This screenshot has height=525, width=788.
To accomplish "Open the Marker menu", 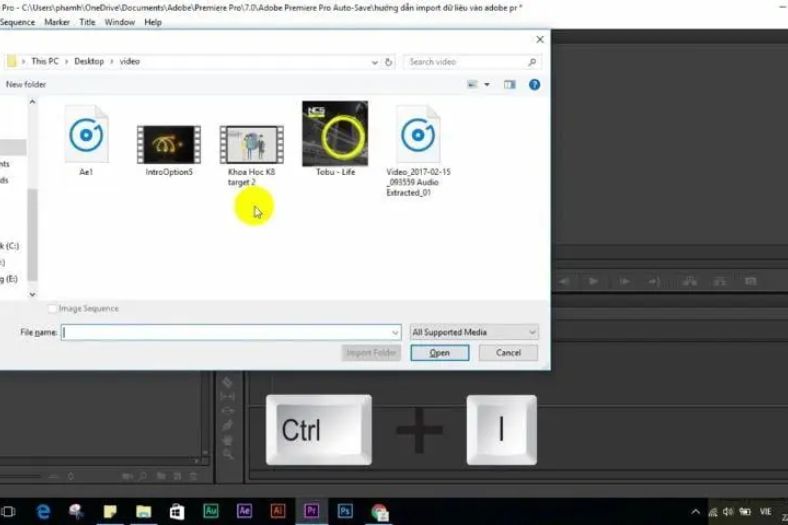I will click(57, 22).
